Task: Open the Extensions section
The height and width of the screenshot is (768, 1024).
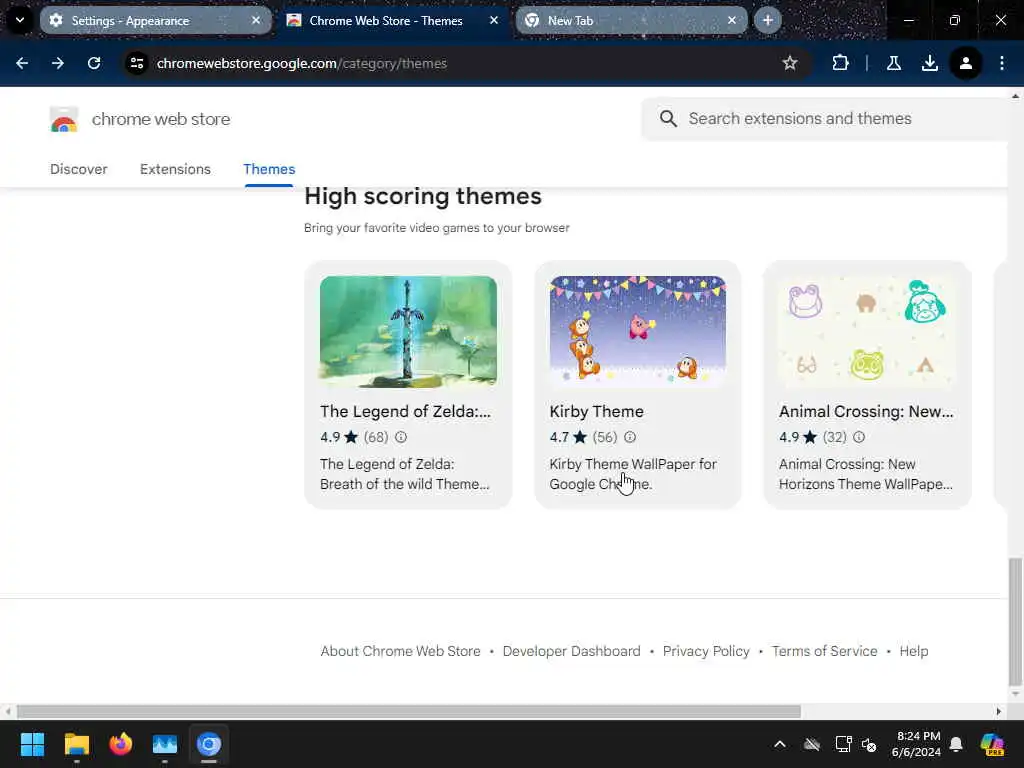Action: click(175, 169)
